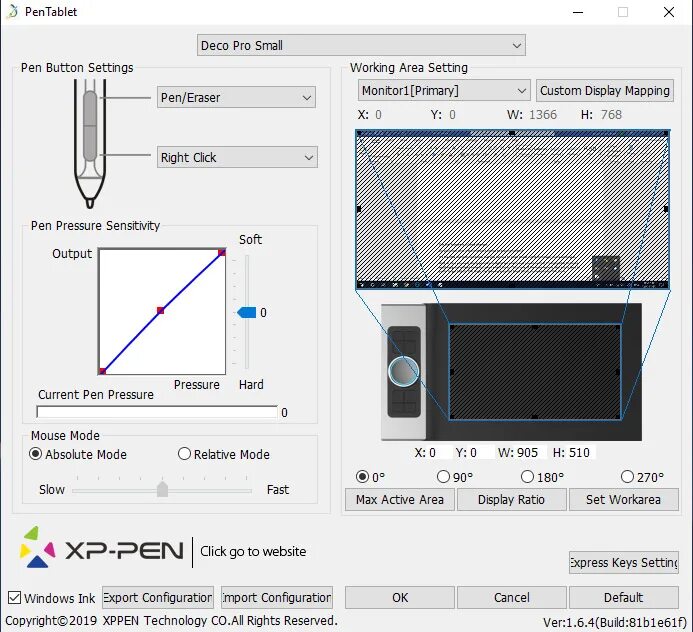The image size is (693, 632).
Task: Click the dial wheel on the tablet image
Action: coord(403,371)
